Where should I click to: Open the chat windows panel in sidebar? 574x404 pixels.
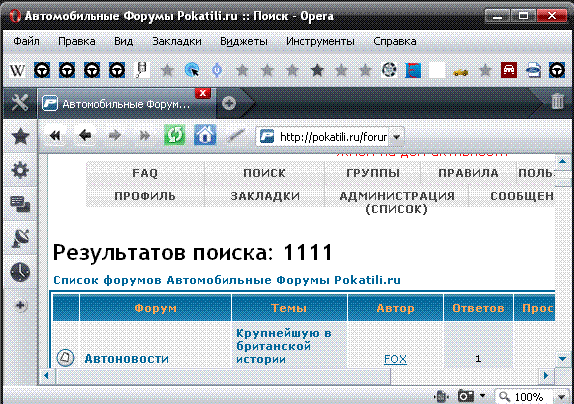point(20,204)
